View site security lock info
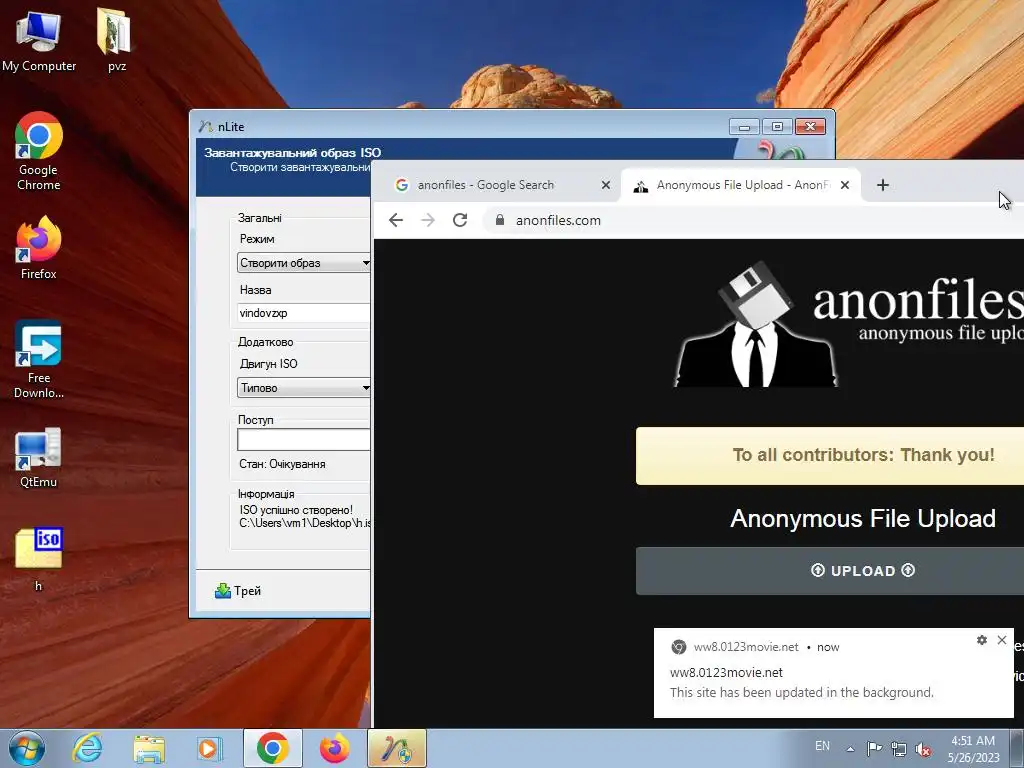1024x768 pixels. click(500, 220)
